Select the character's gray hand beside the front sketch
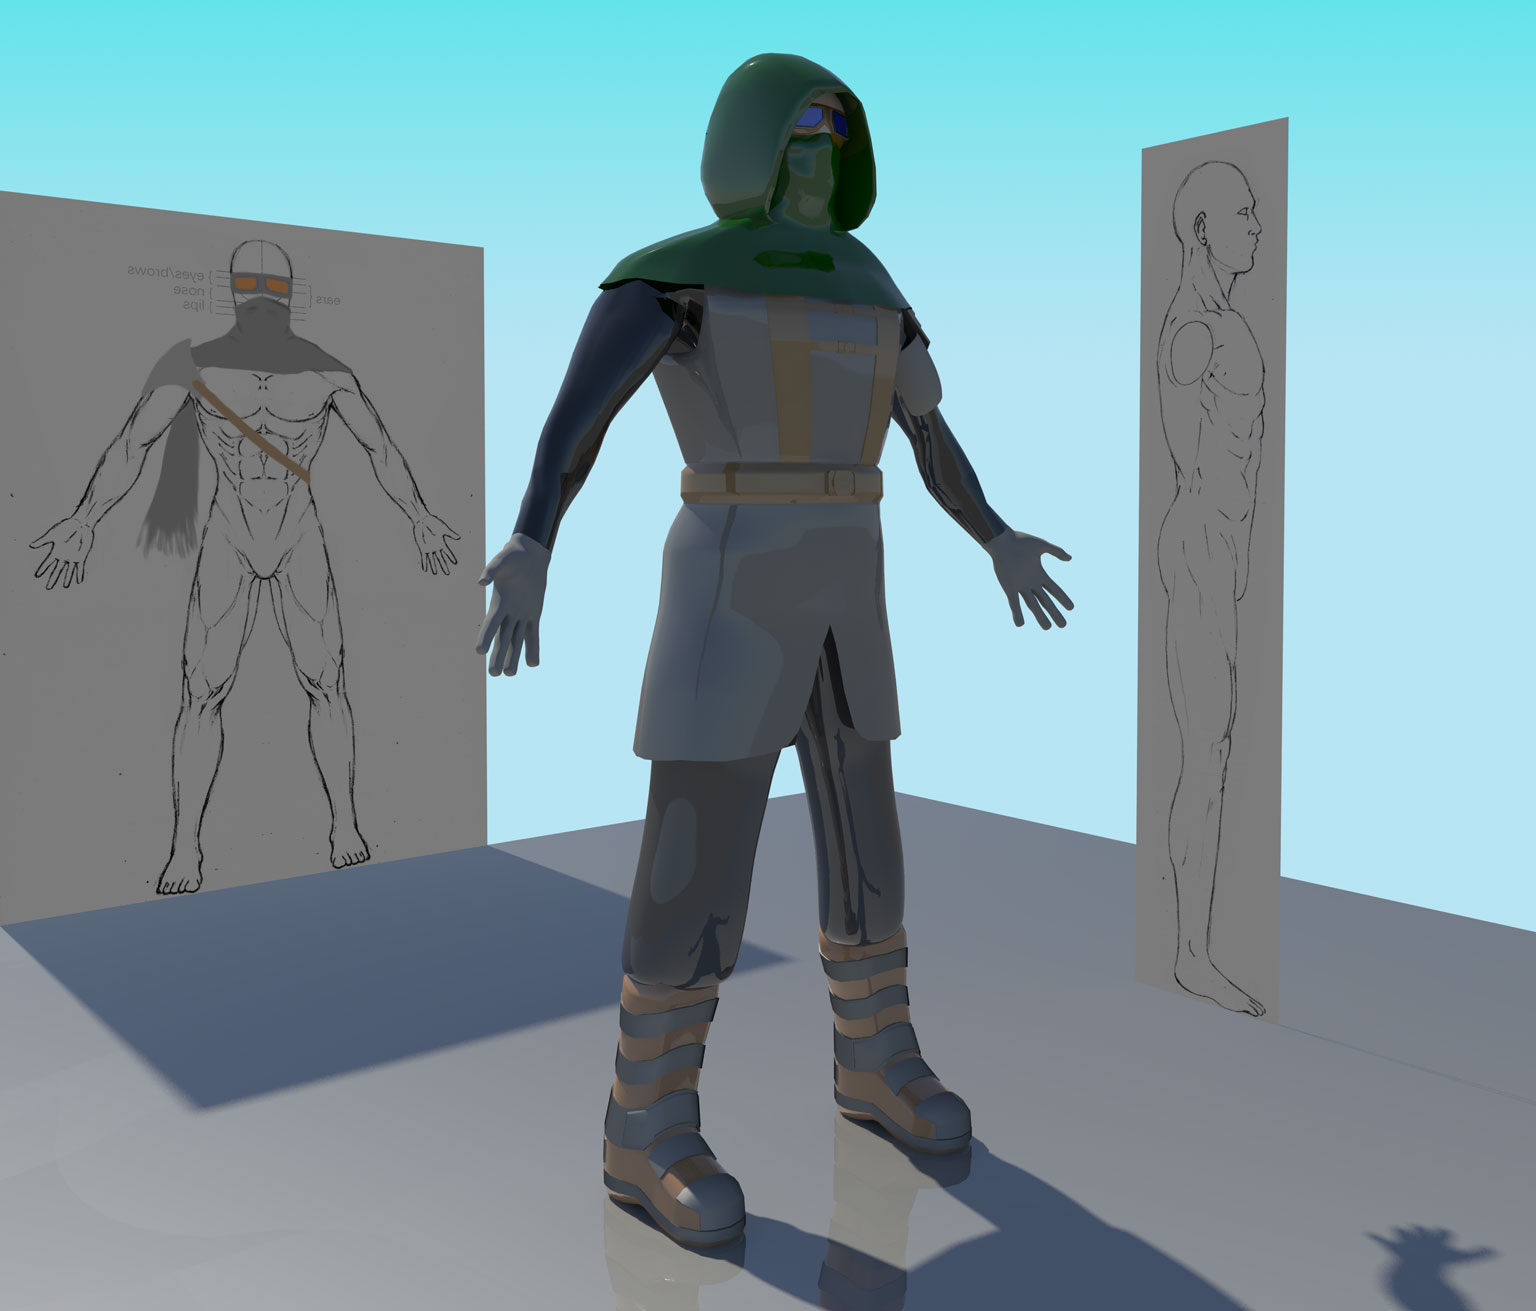1536x1311 pixels. [512, 603]
